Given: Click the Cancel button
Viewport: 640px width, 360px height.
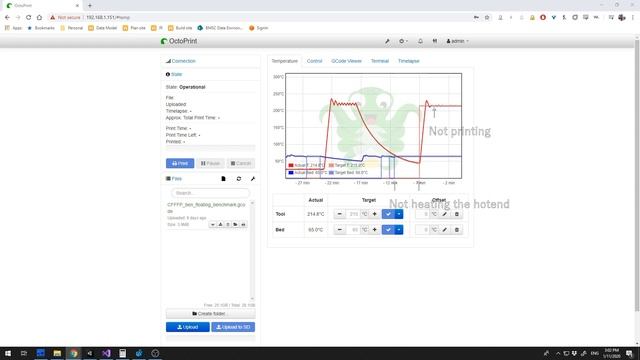Looking at the screenshot, I should pyautogui.click(x=241, y=163).
